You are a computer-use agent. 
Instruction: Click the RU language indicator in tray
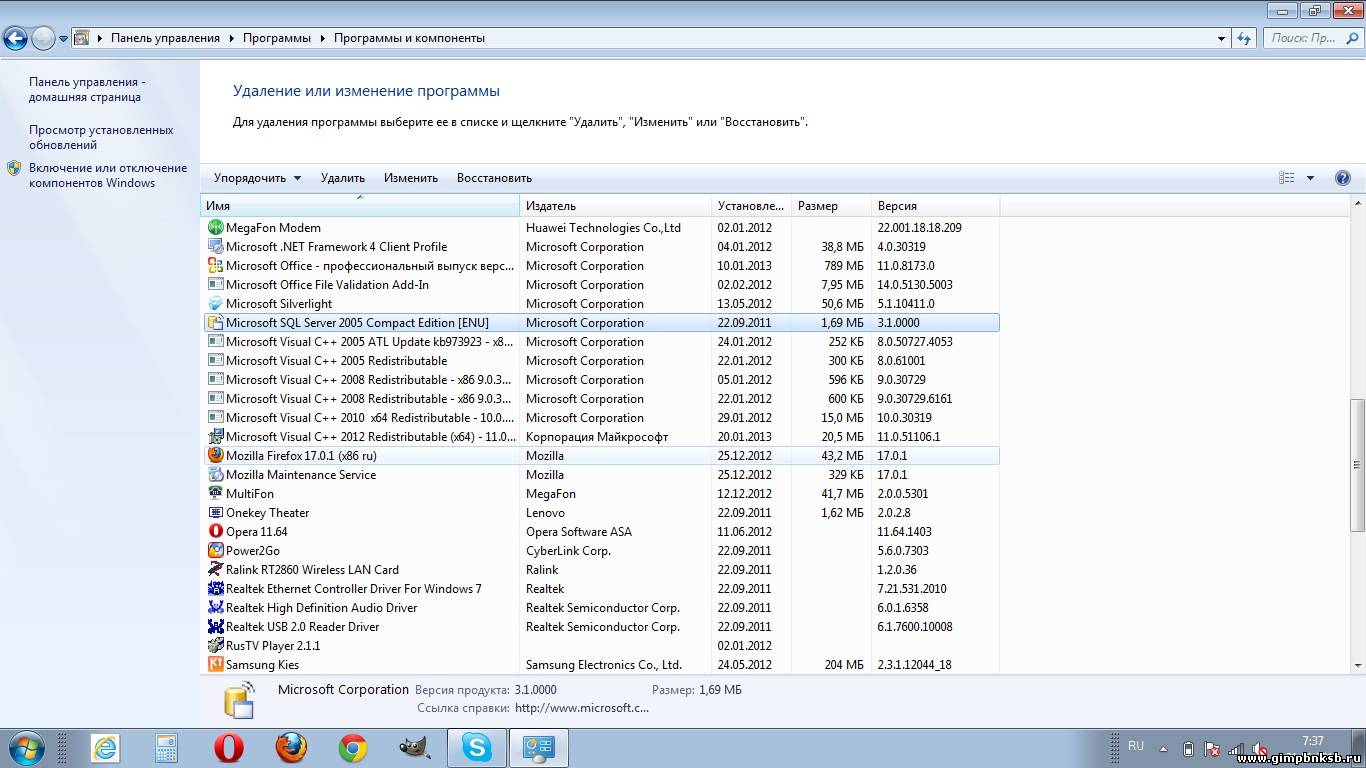click(1136, 746)
